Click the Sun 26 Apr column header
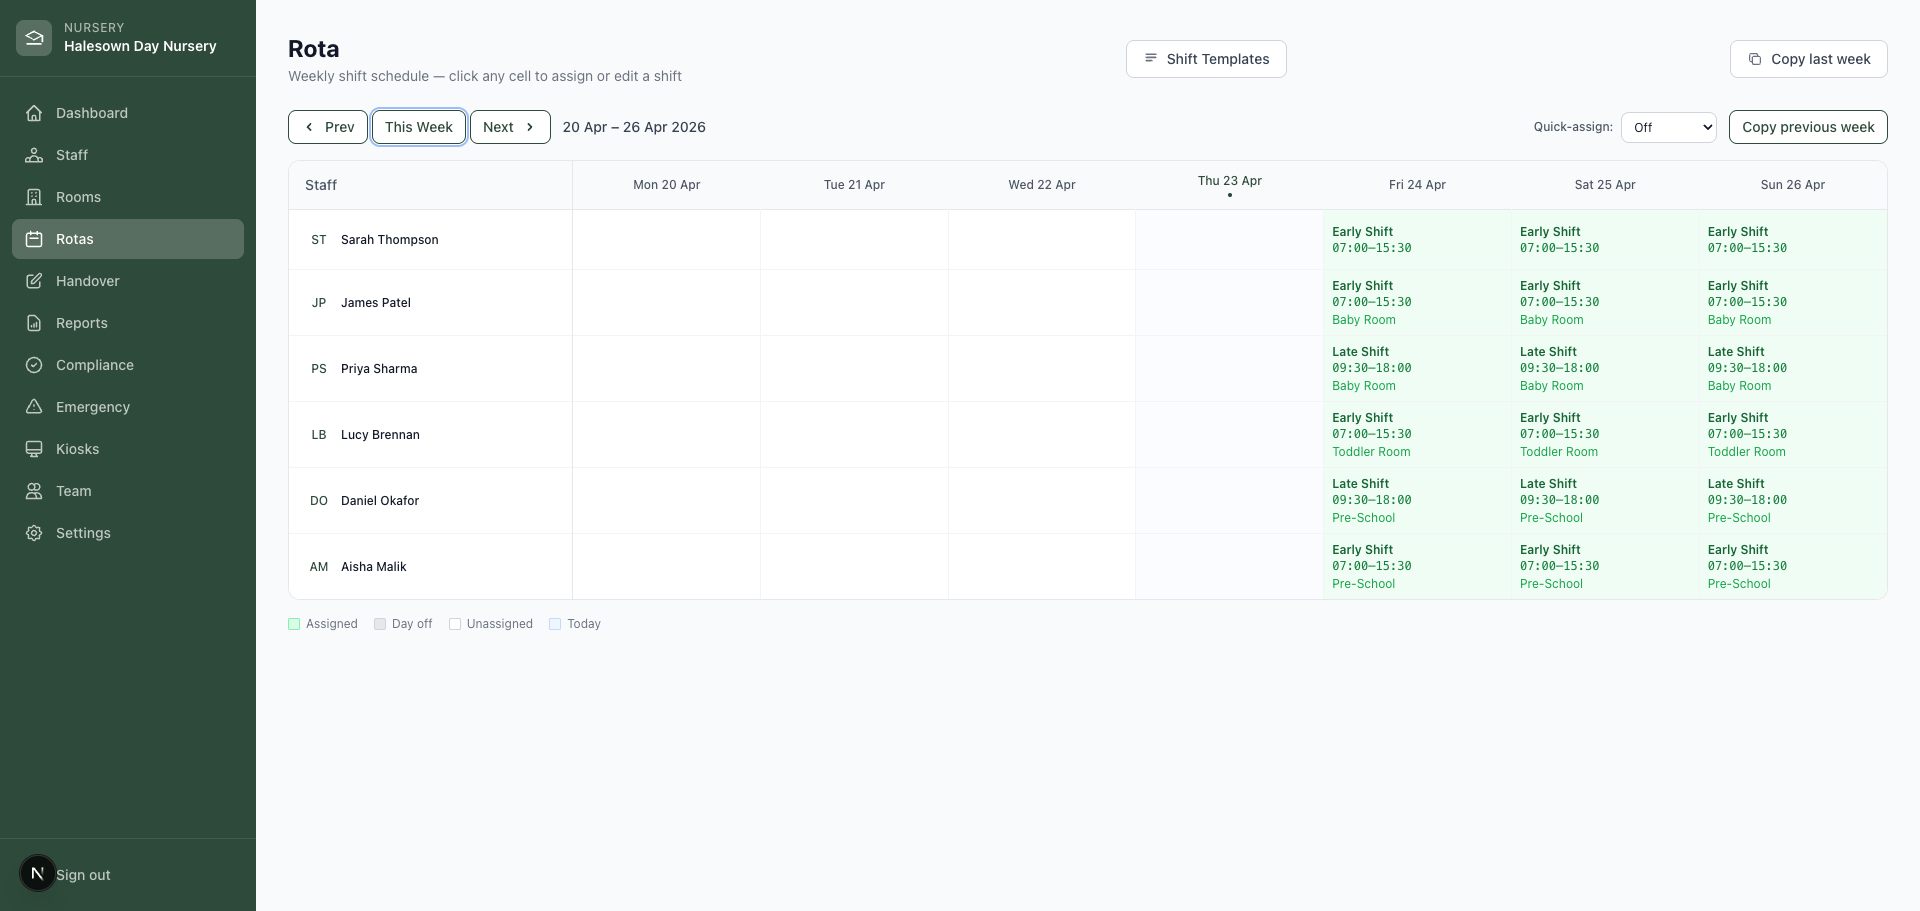 [x=1793, y=185]
